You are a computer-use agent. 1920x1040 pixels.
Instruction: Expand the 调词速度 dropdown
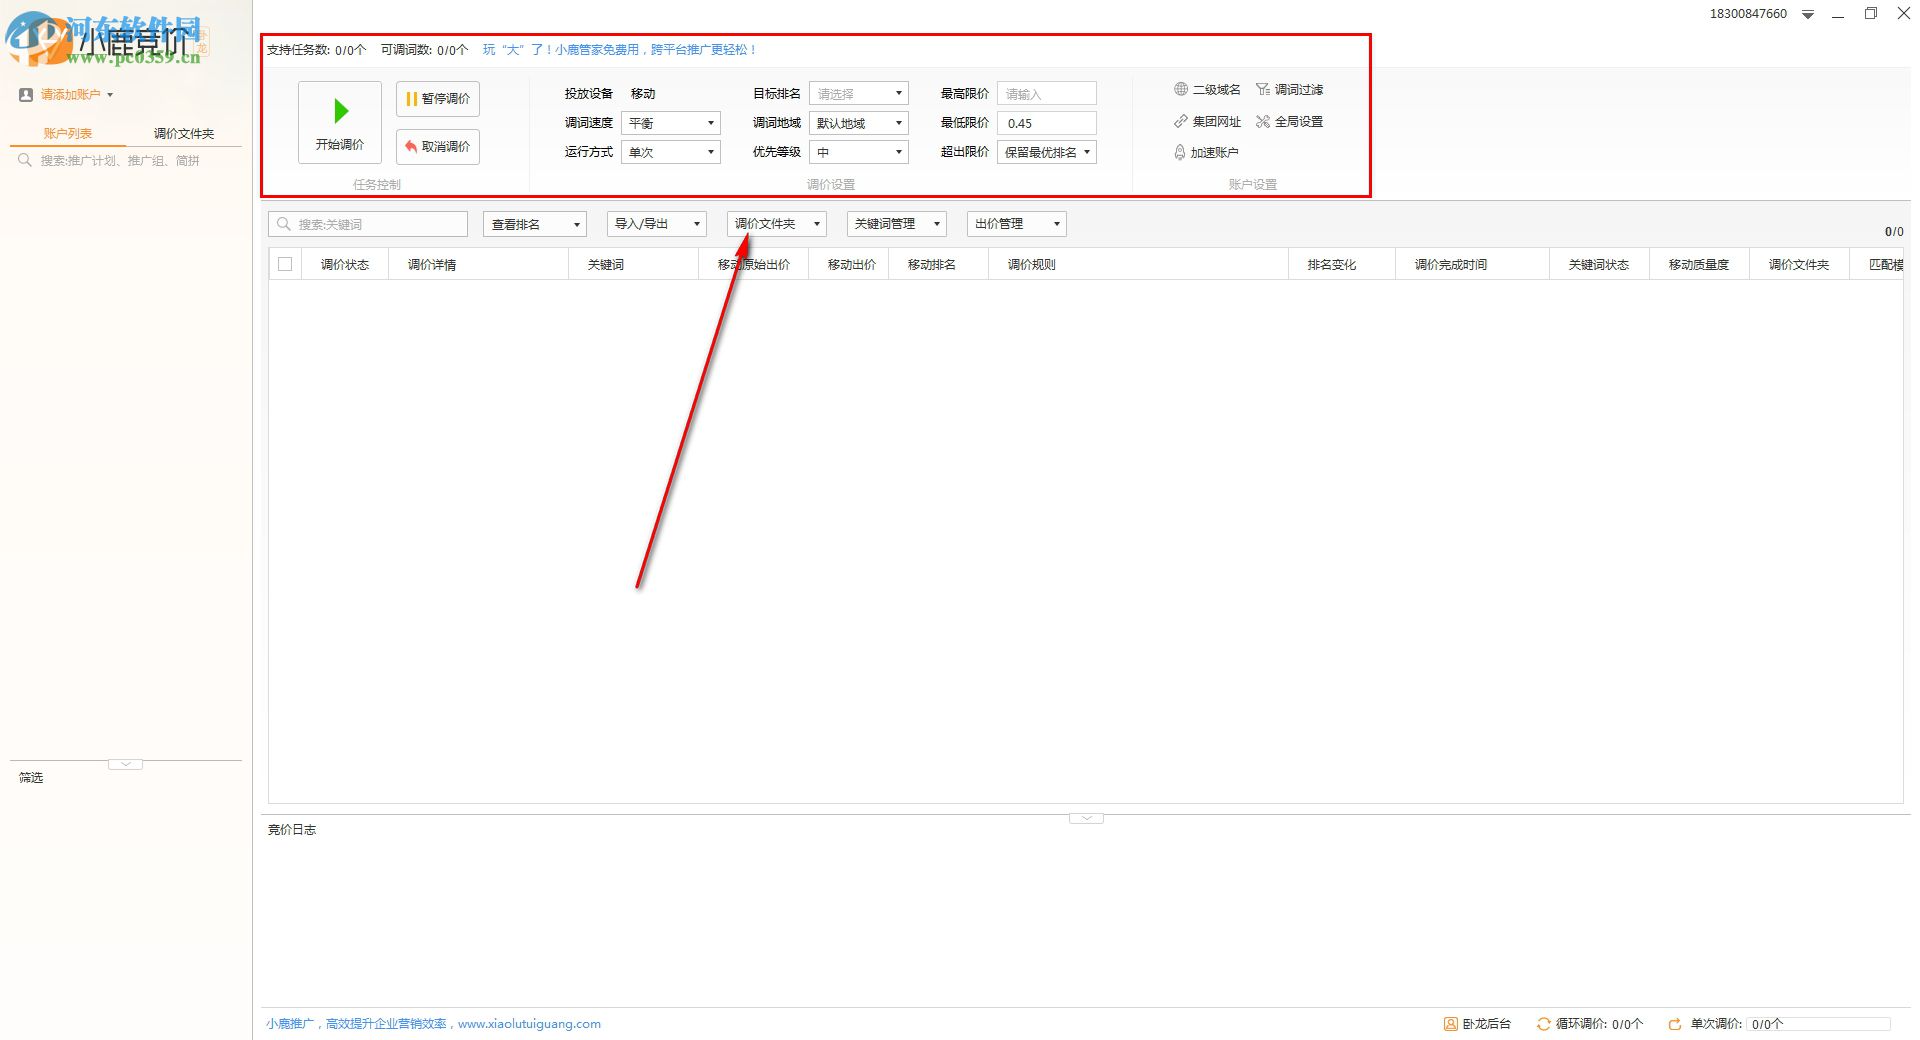671,123
